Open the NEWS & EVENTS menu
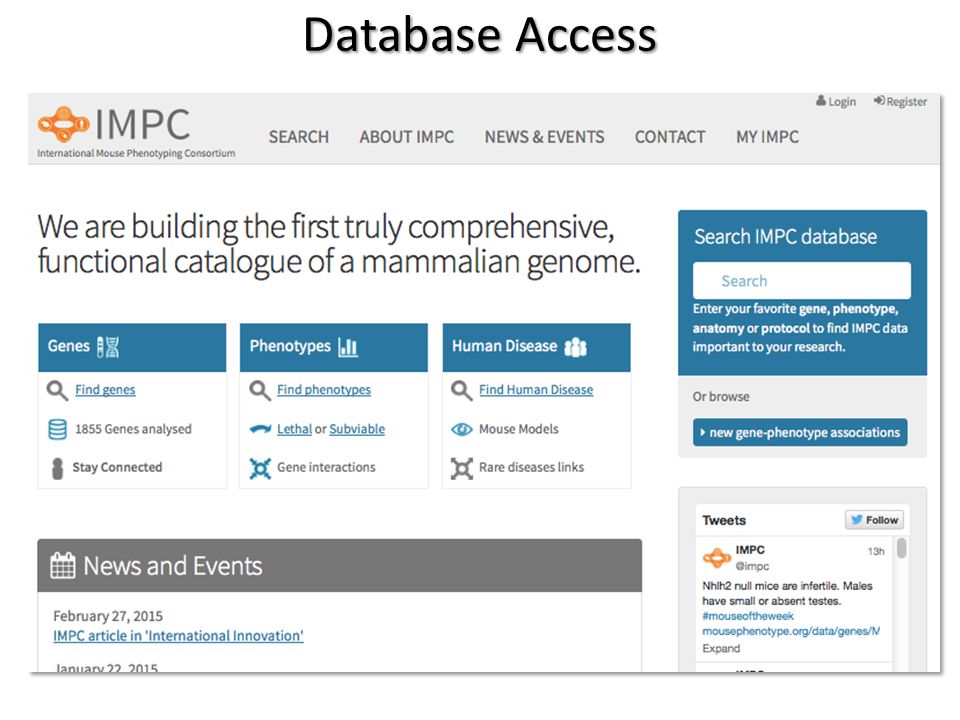 pos(544,137)
